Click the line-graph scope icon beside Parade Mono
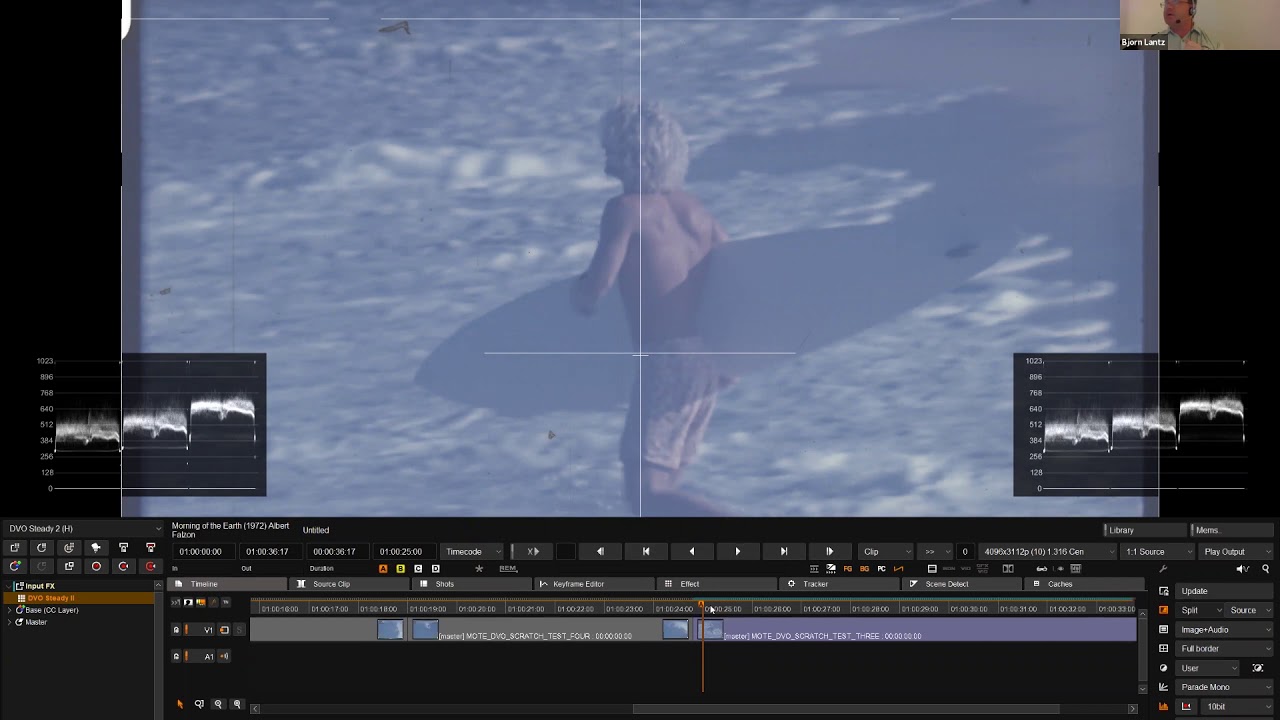Image resolution: width=1280 pixels, height=720 pixels. tap(1163, 687)
